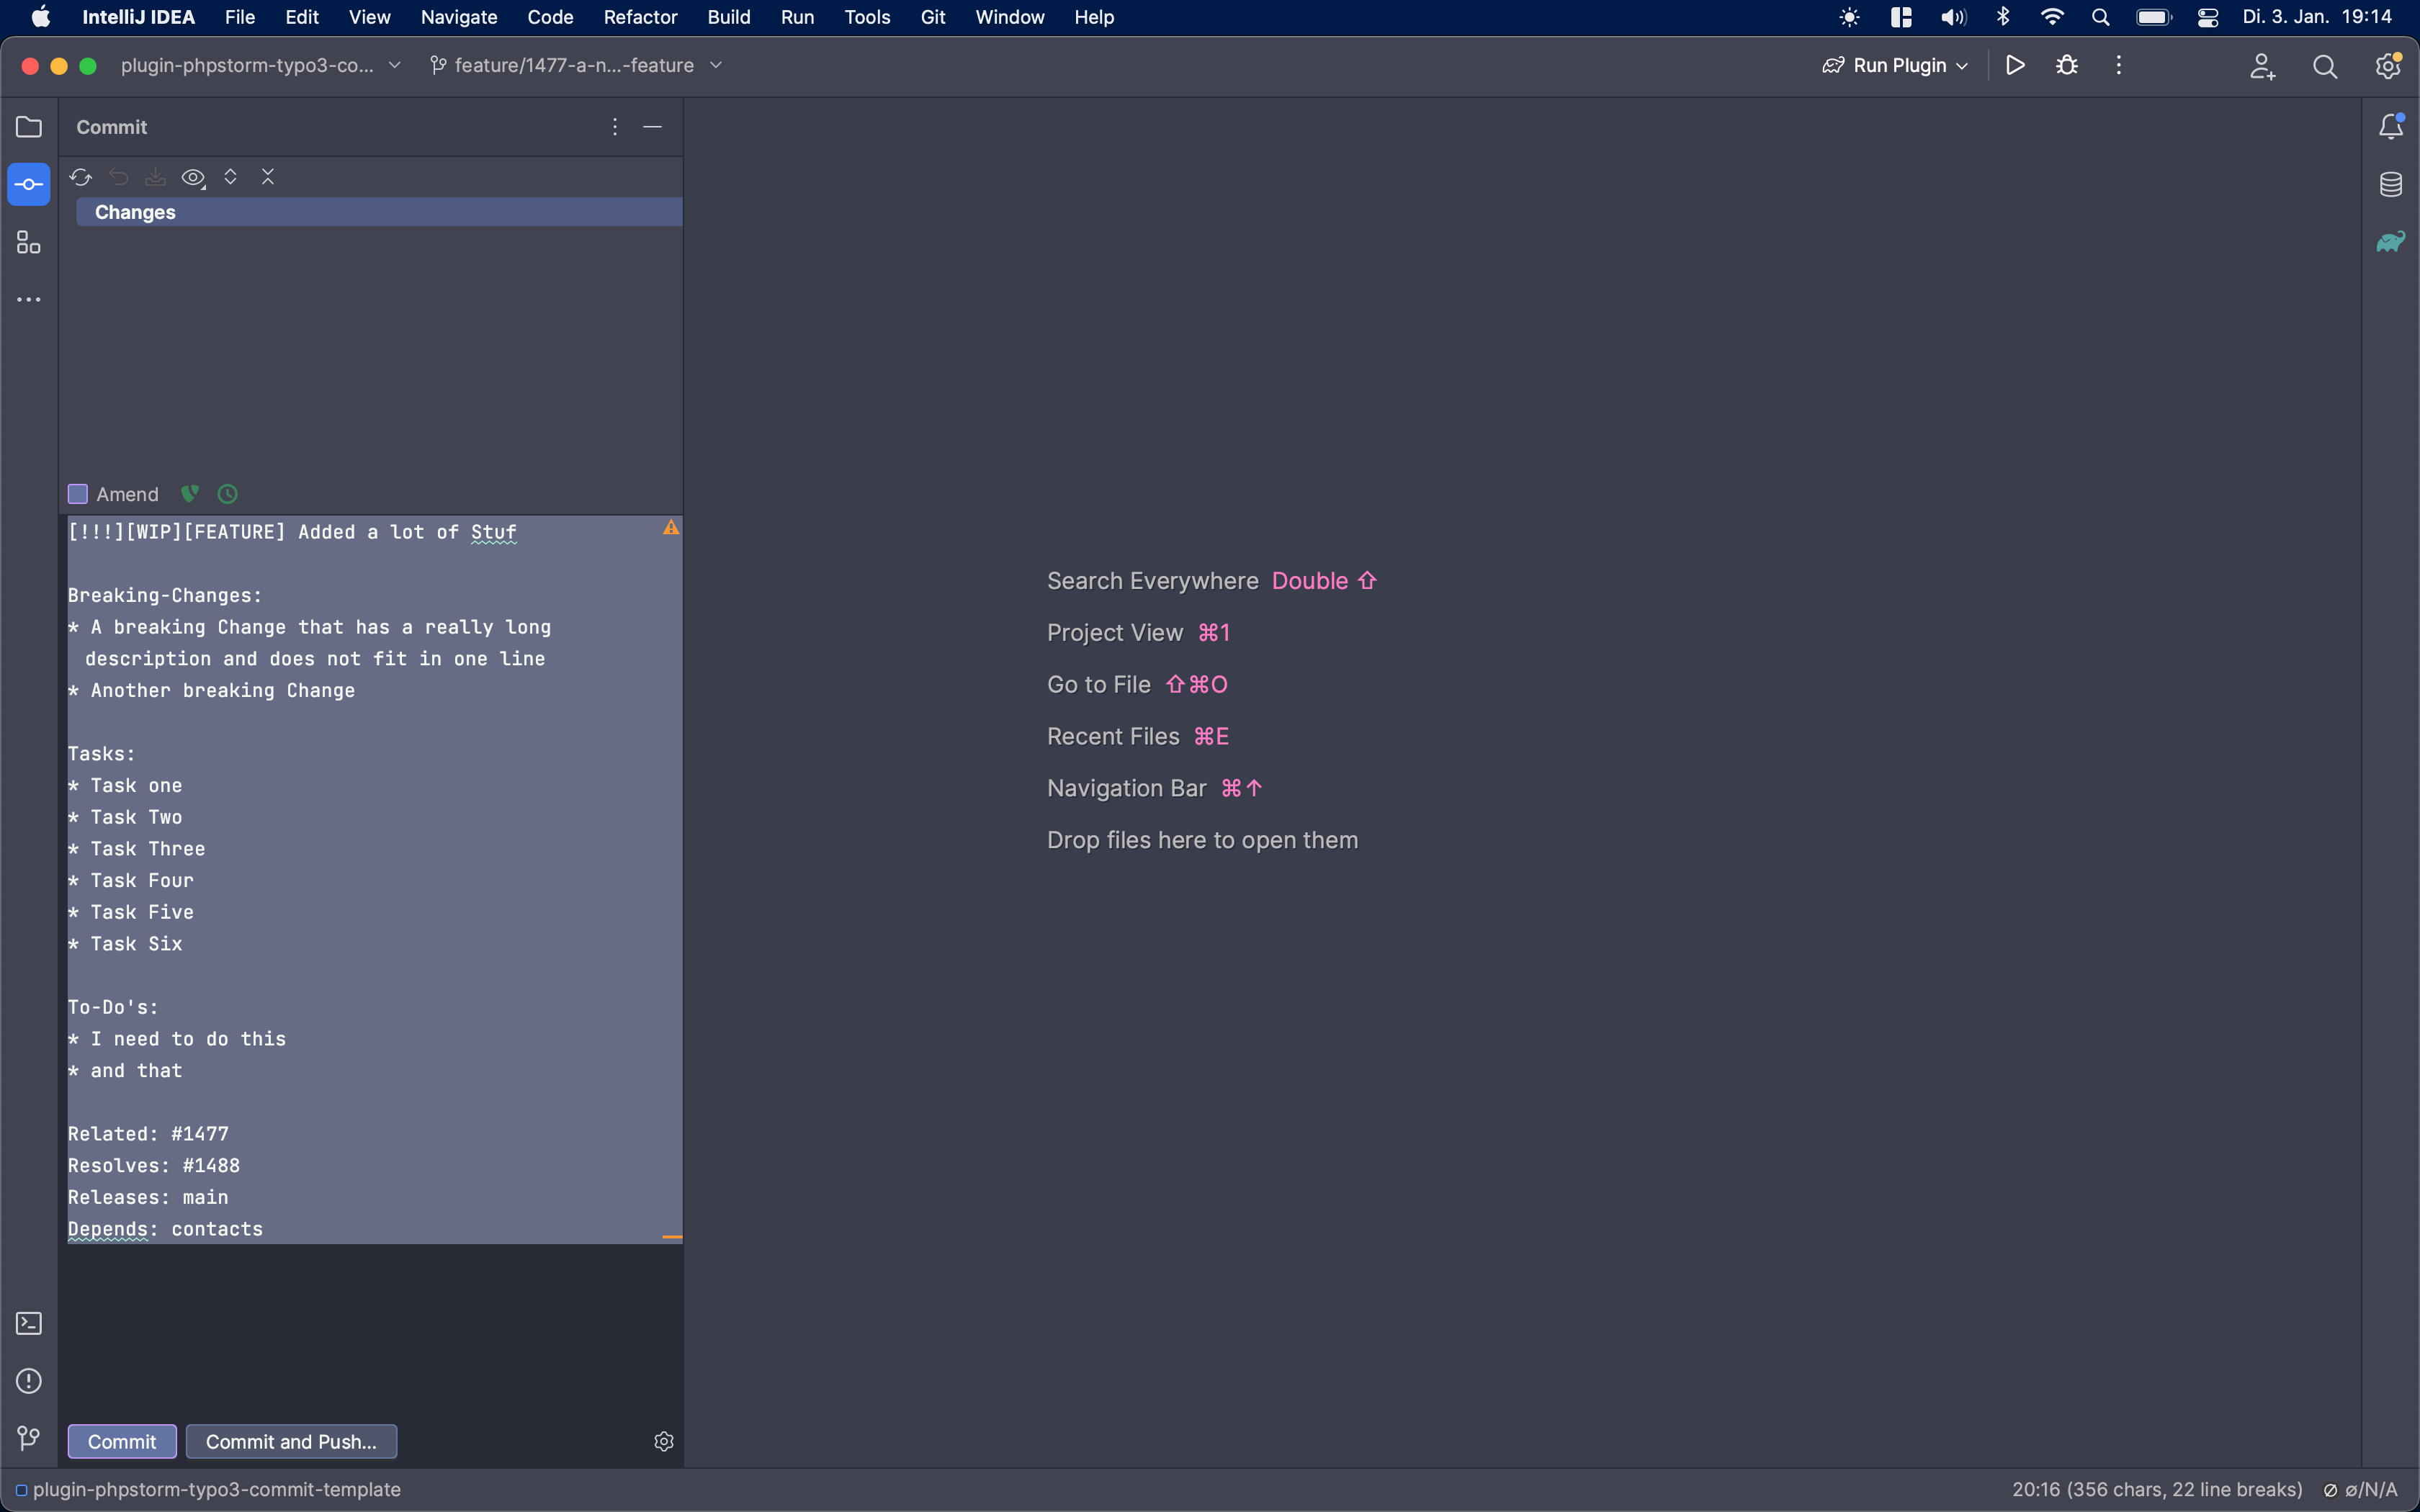The image size is (2420, 1512).
Task: Click the Commit and Push button
Action: coord(291,1441)
